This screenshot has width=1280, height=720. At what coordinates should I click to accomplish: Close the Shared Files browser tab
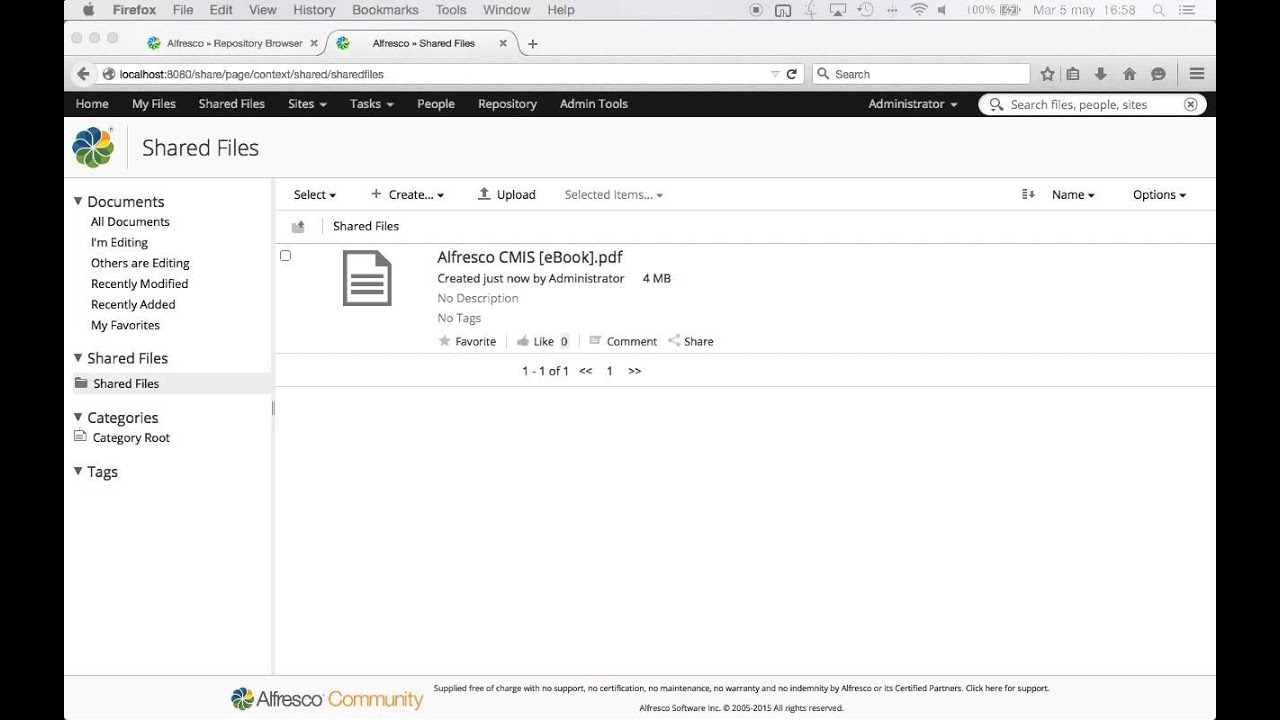[x=503, y=44]
